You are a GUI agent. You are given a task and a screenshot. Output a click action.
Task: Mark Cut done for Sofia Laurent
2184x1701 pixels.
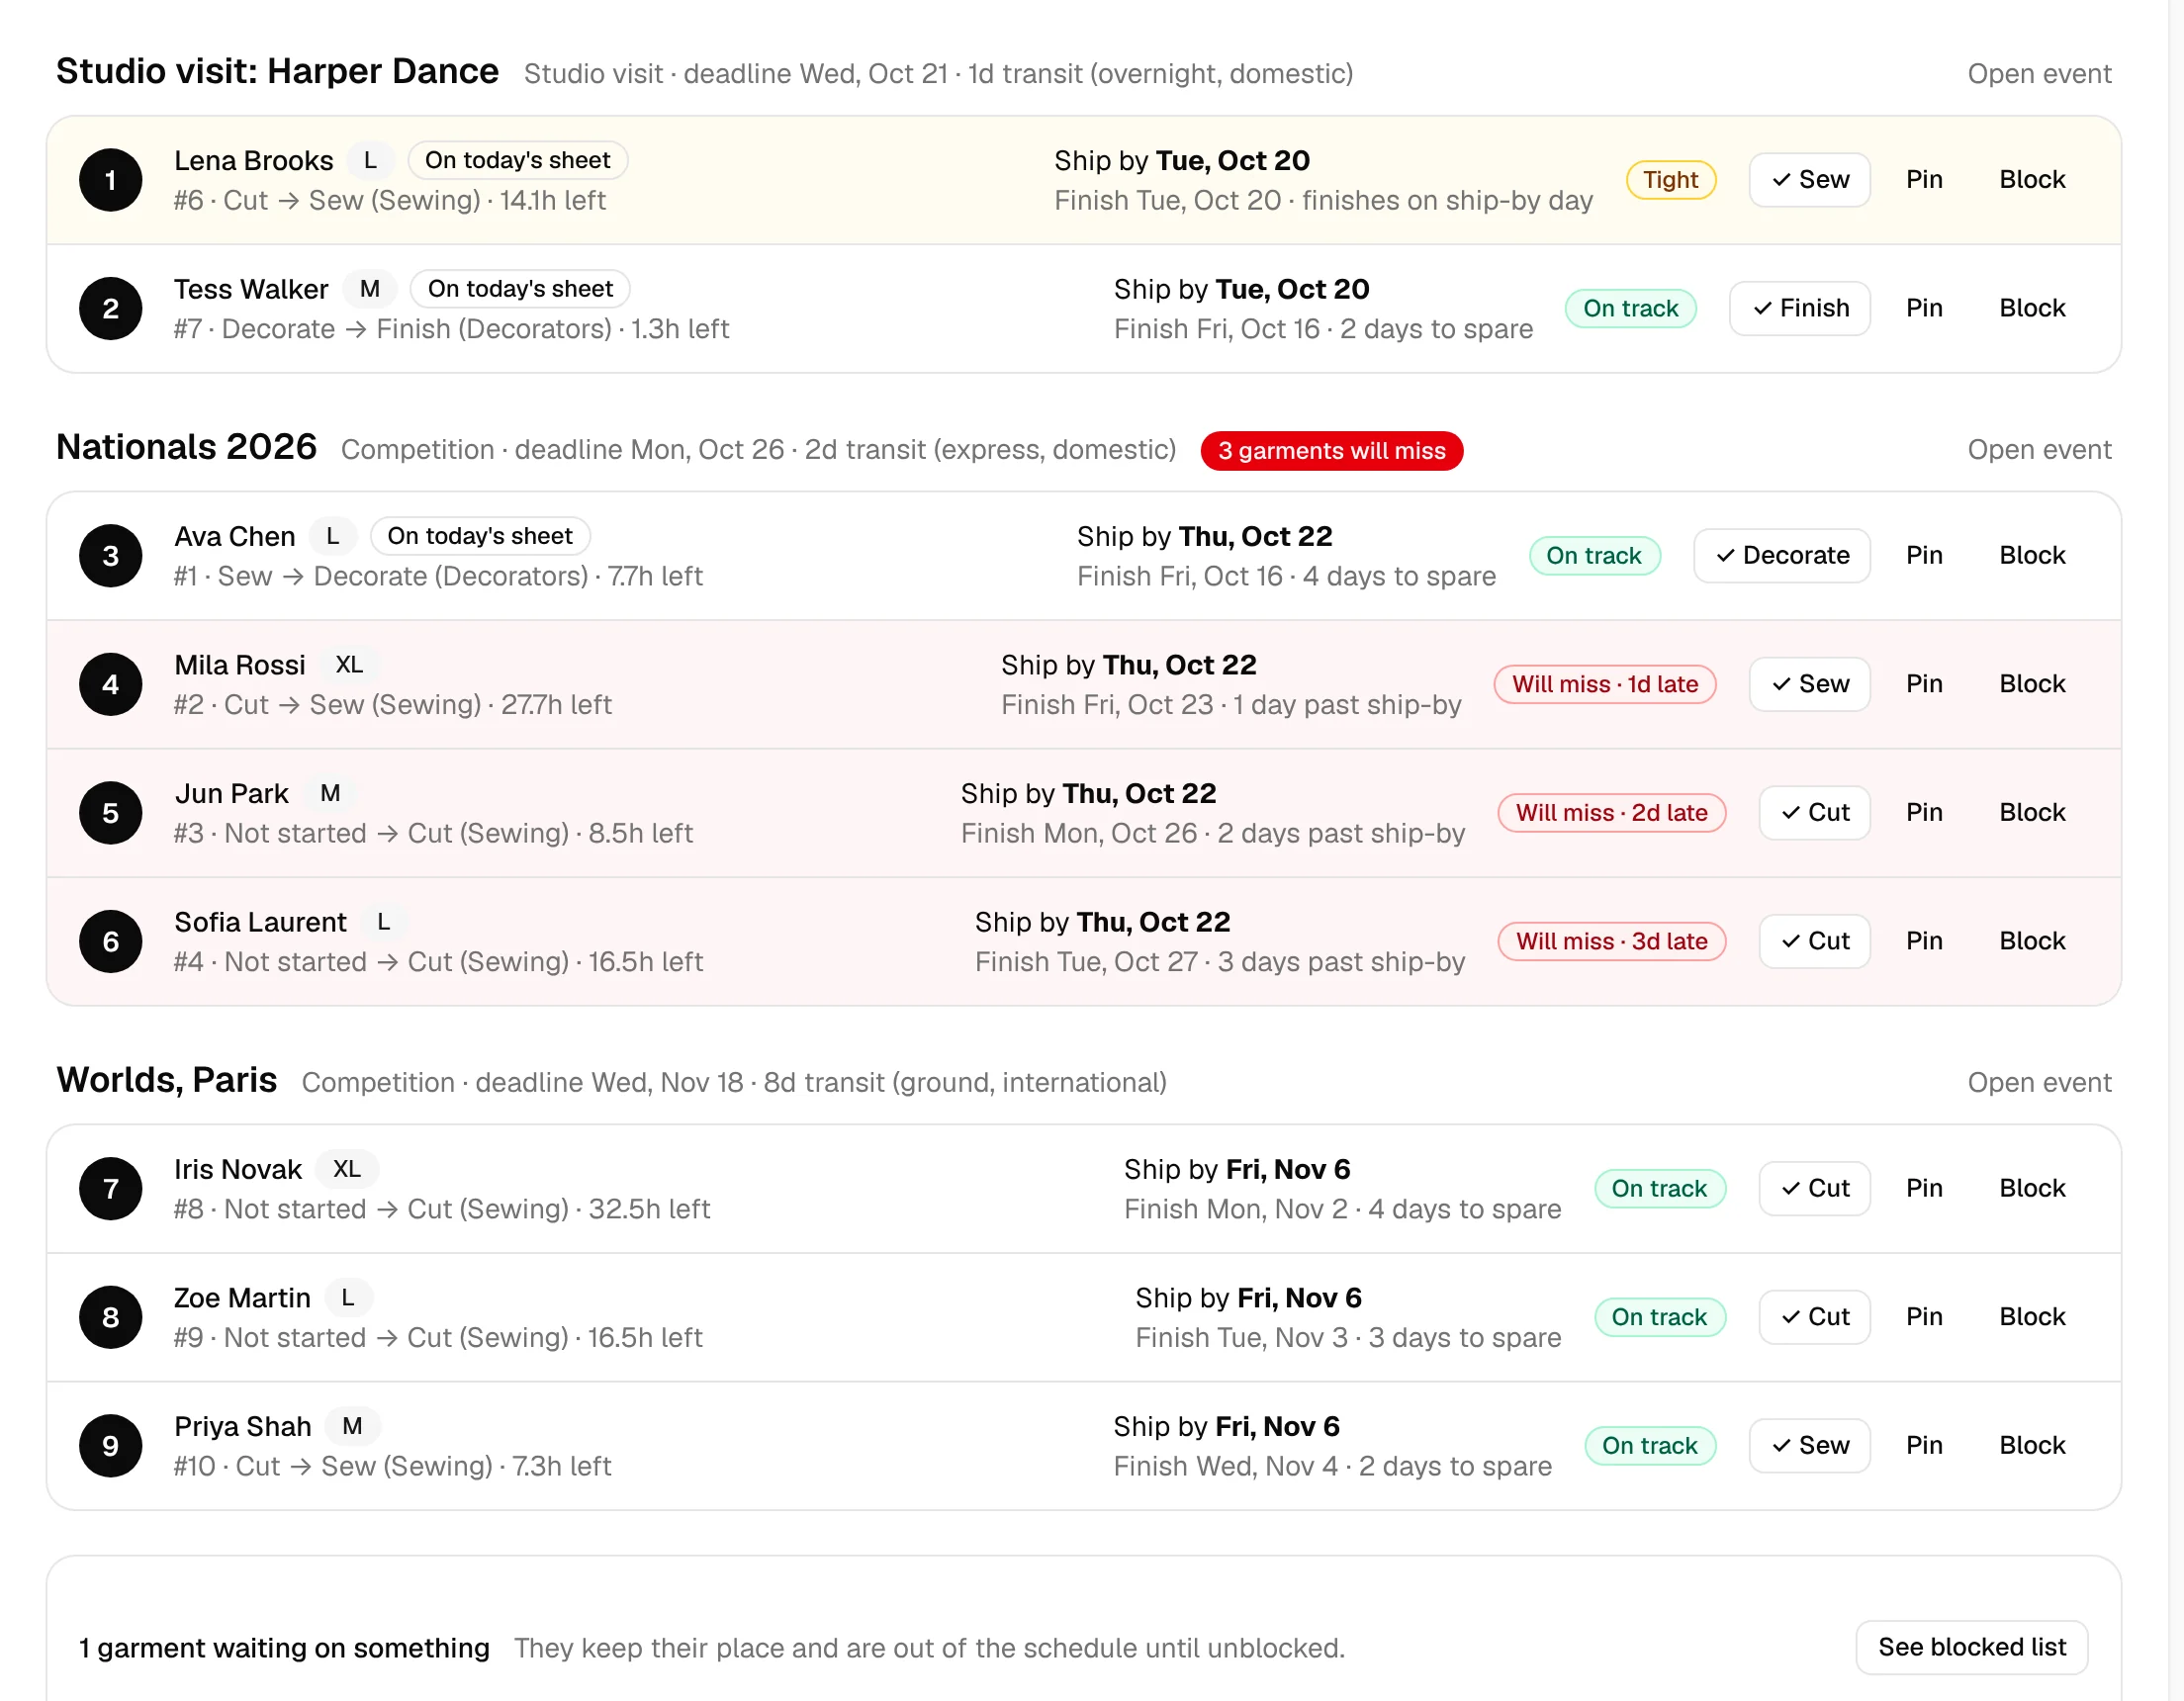coord(1814,941)
